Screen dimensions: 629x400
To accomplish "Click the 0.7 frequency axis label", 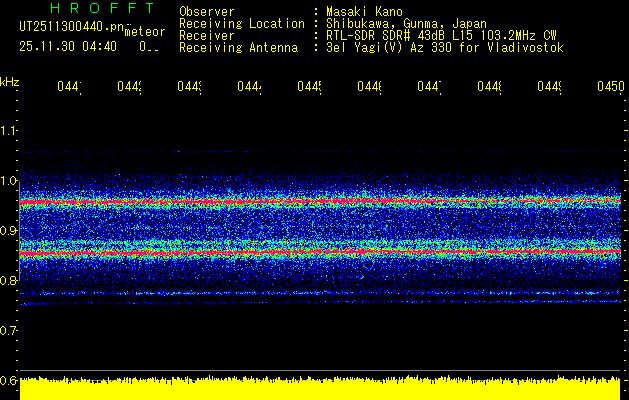I will tap(9, 330).
